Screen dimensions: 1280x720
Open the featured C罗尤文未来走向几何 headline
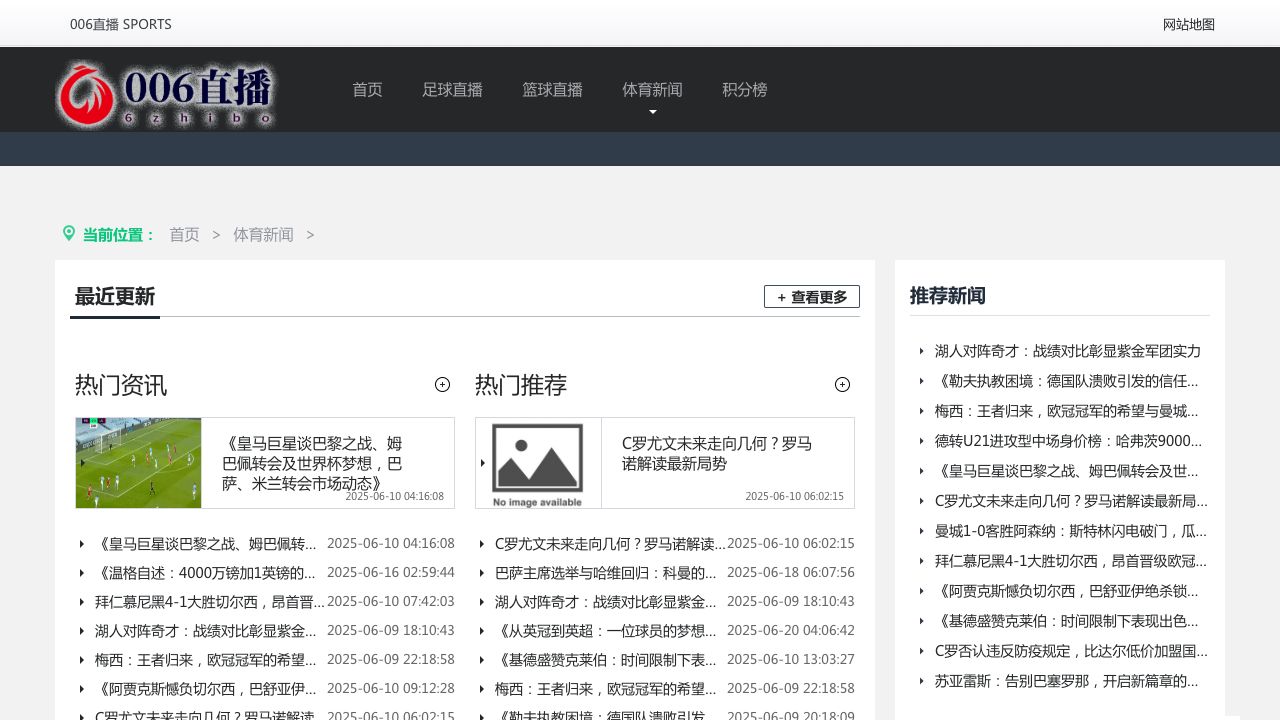pos(716,454)
